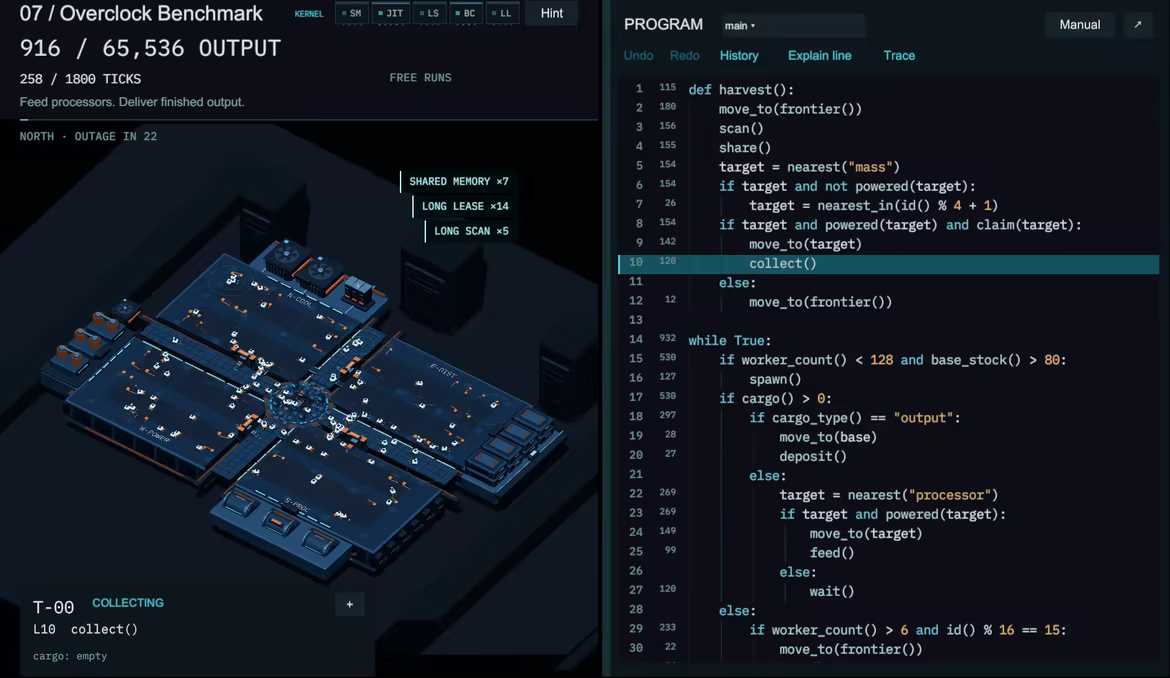1170x678 pixels.
Task: Click highlighted line 10 collect()
Action: tap(888, 263)
